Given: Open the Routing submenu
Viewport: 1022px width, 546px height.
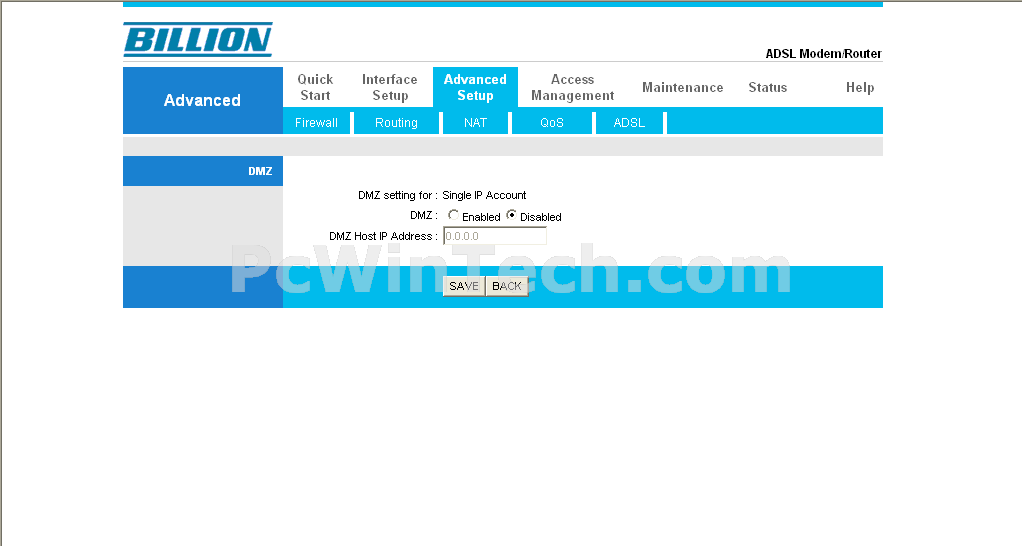Looking at the screenshot, I should pos(396,122).
